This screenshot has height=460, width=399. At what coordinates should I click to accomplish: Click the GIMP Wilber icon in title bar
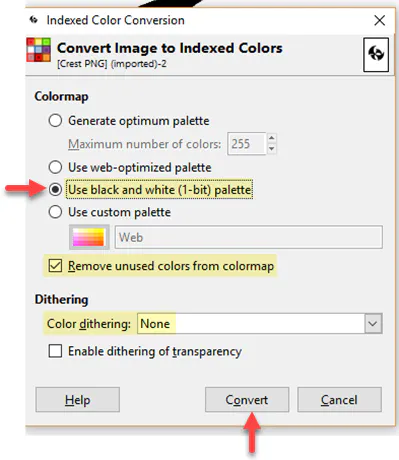34,20
